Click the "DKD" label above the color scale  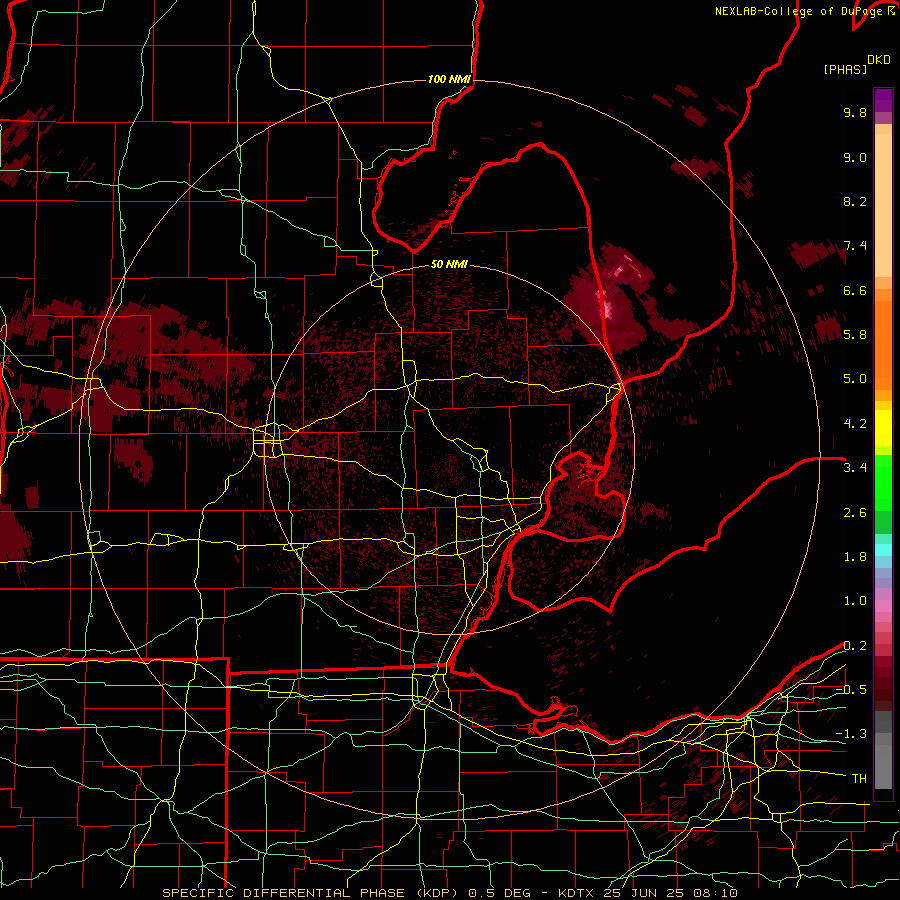coord(879,60)
